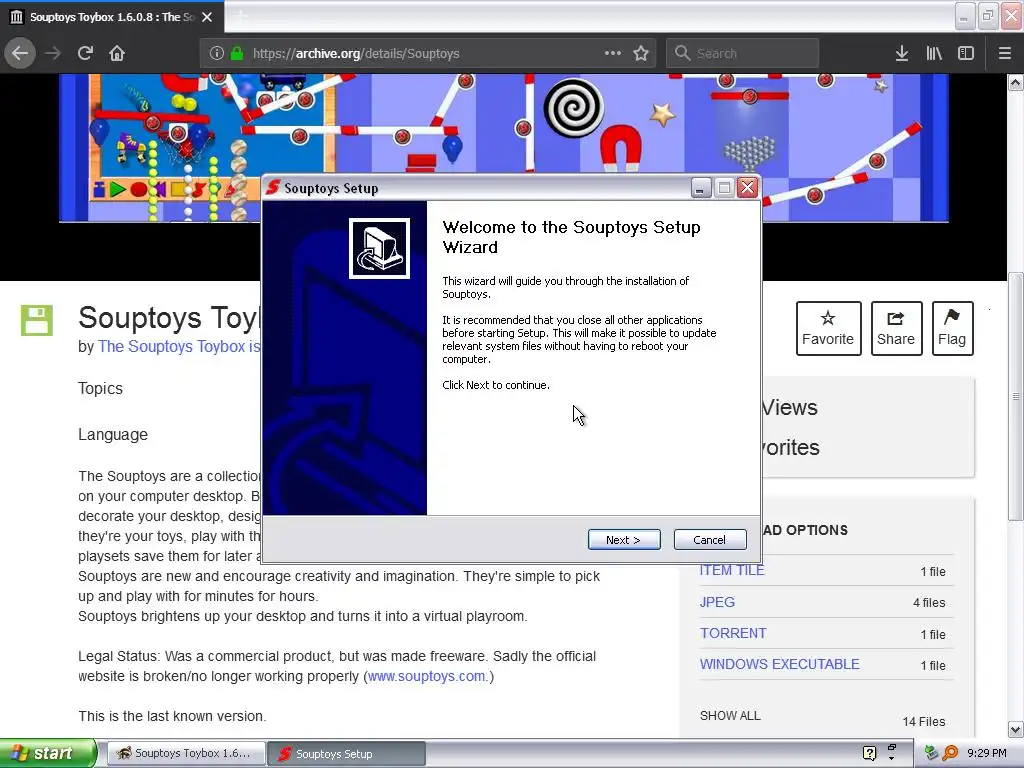Cancel the Souptoys Setup wizard
The height and width of the screenshot is (768, 1024).
point(709,539)
